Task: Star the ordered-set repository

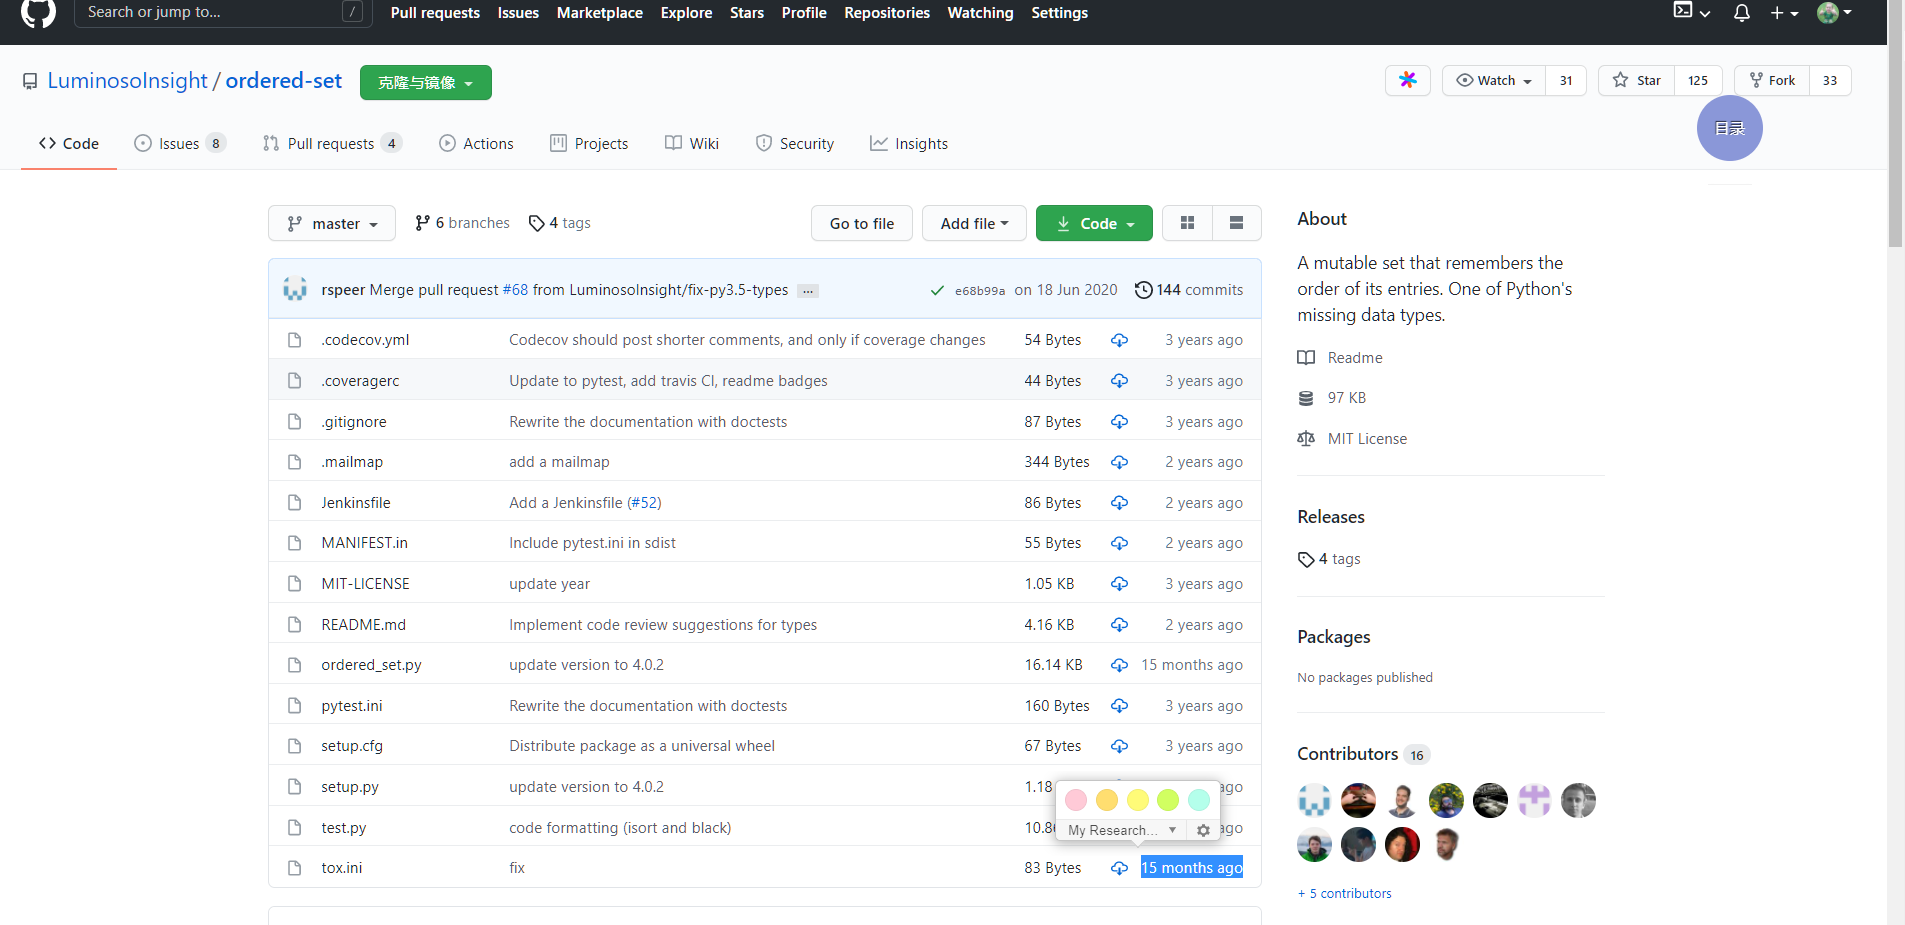Action: pos(1637,80)
